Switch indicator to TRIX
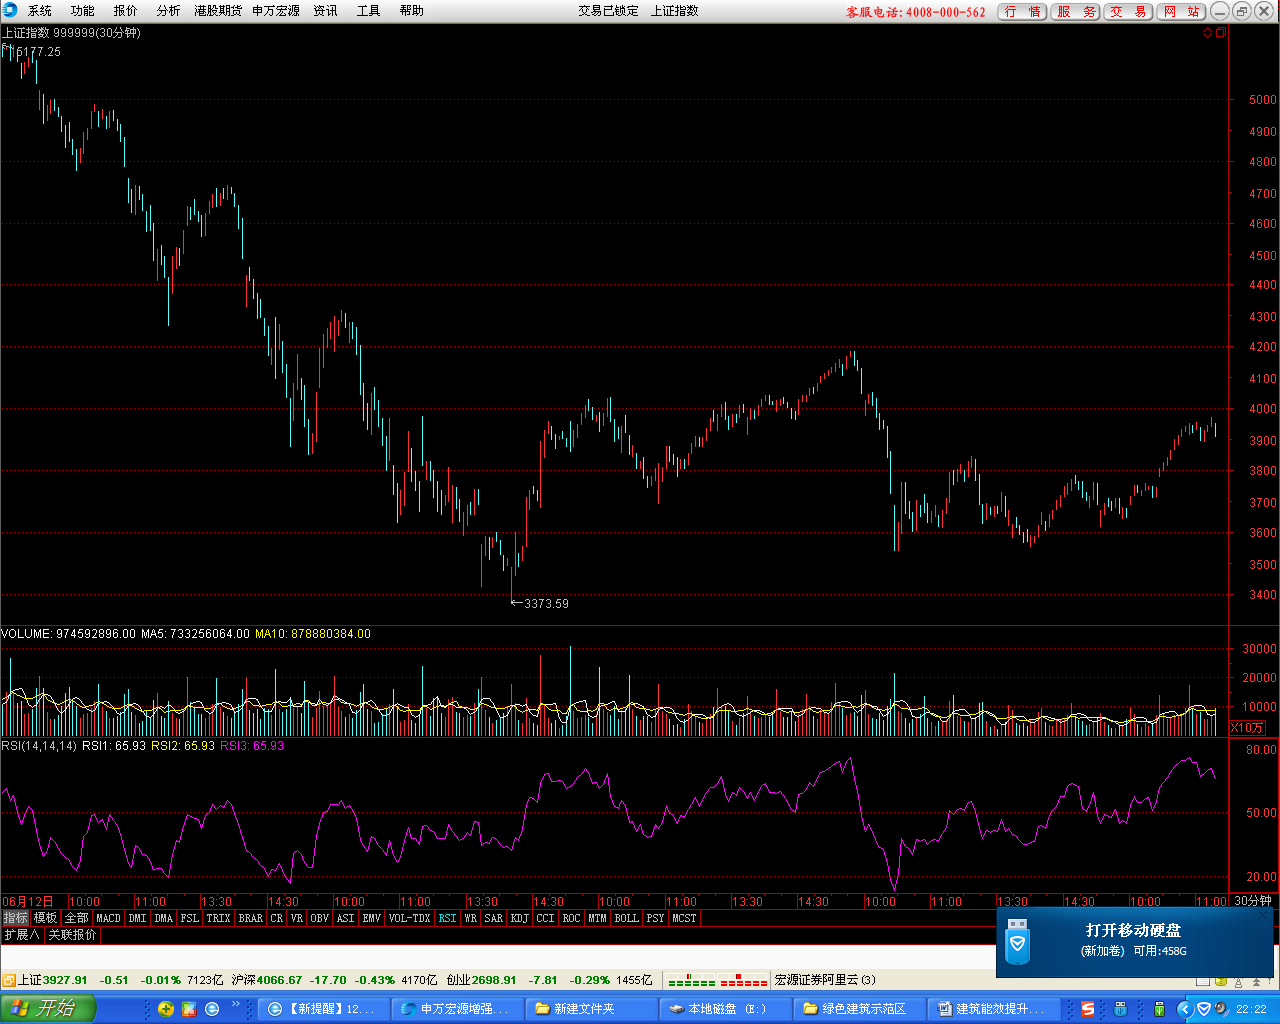This screenshot has width=1280, height=1024. click(x=219, y=918)
